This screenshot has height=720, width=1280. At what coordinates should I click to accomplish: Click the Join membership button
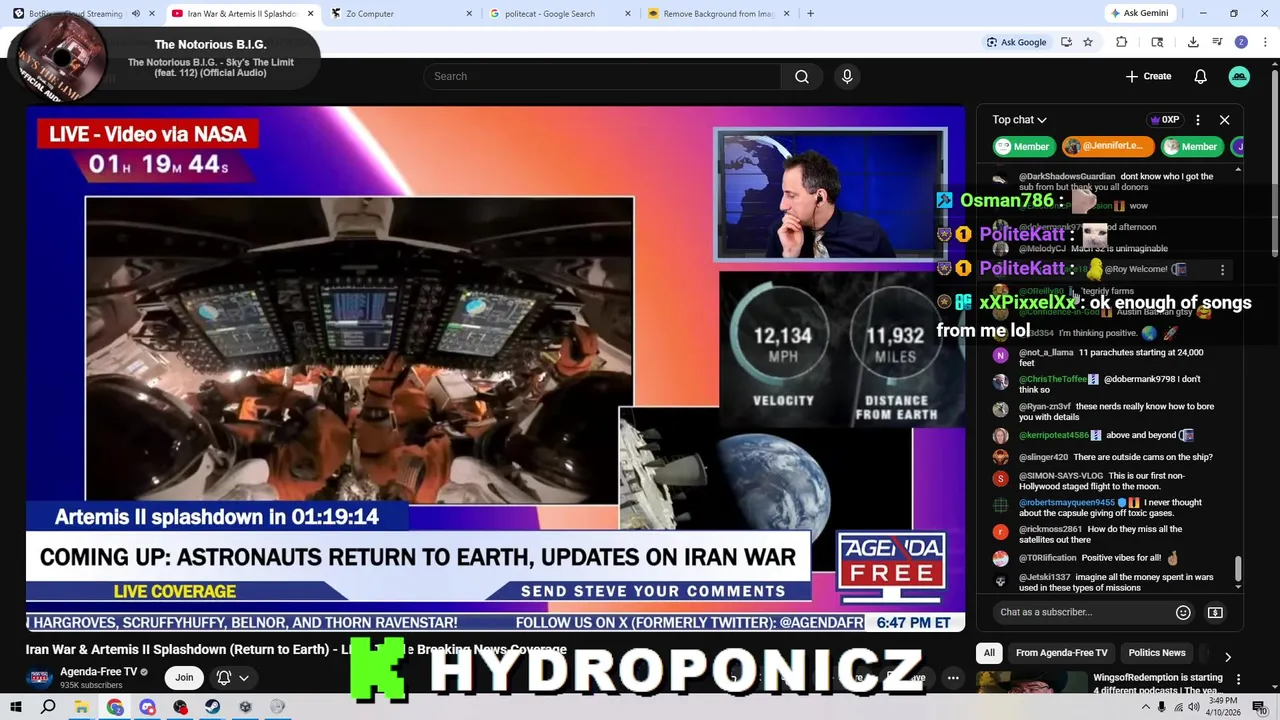pyautogui.click(x=184, y=678)
